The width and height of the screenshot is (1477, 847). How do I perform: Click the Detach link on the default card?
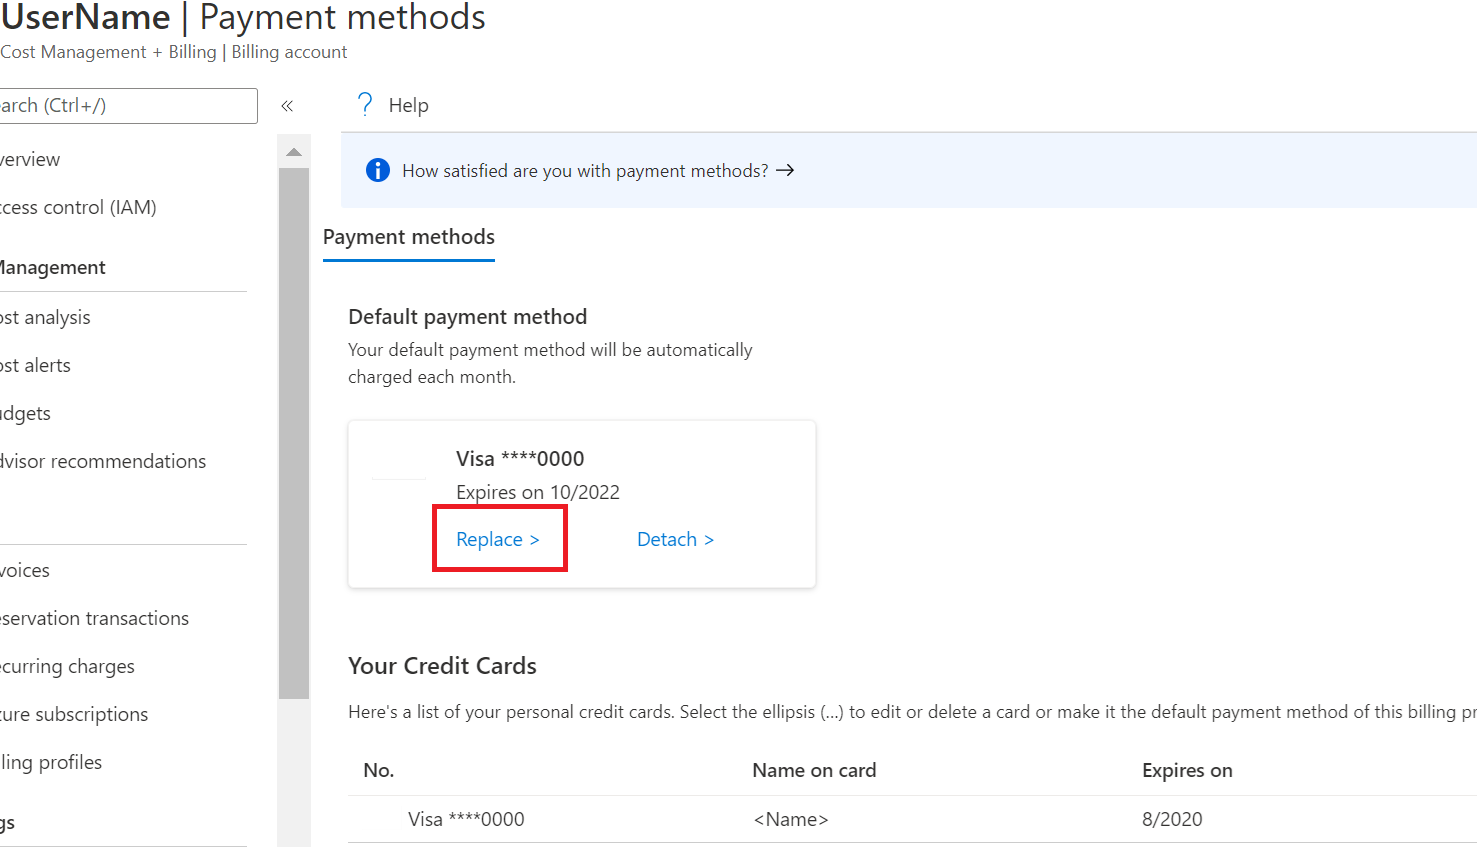pyautogui.click(x=676, y=539)
